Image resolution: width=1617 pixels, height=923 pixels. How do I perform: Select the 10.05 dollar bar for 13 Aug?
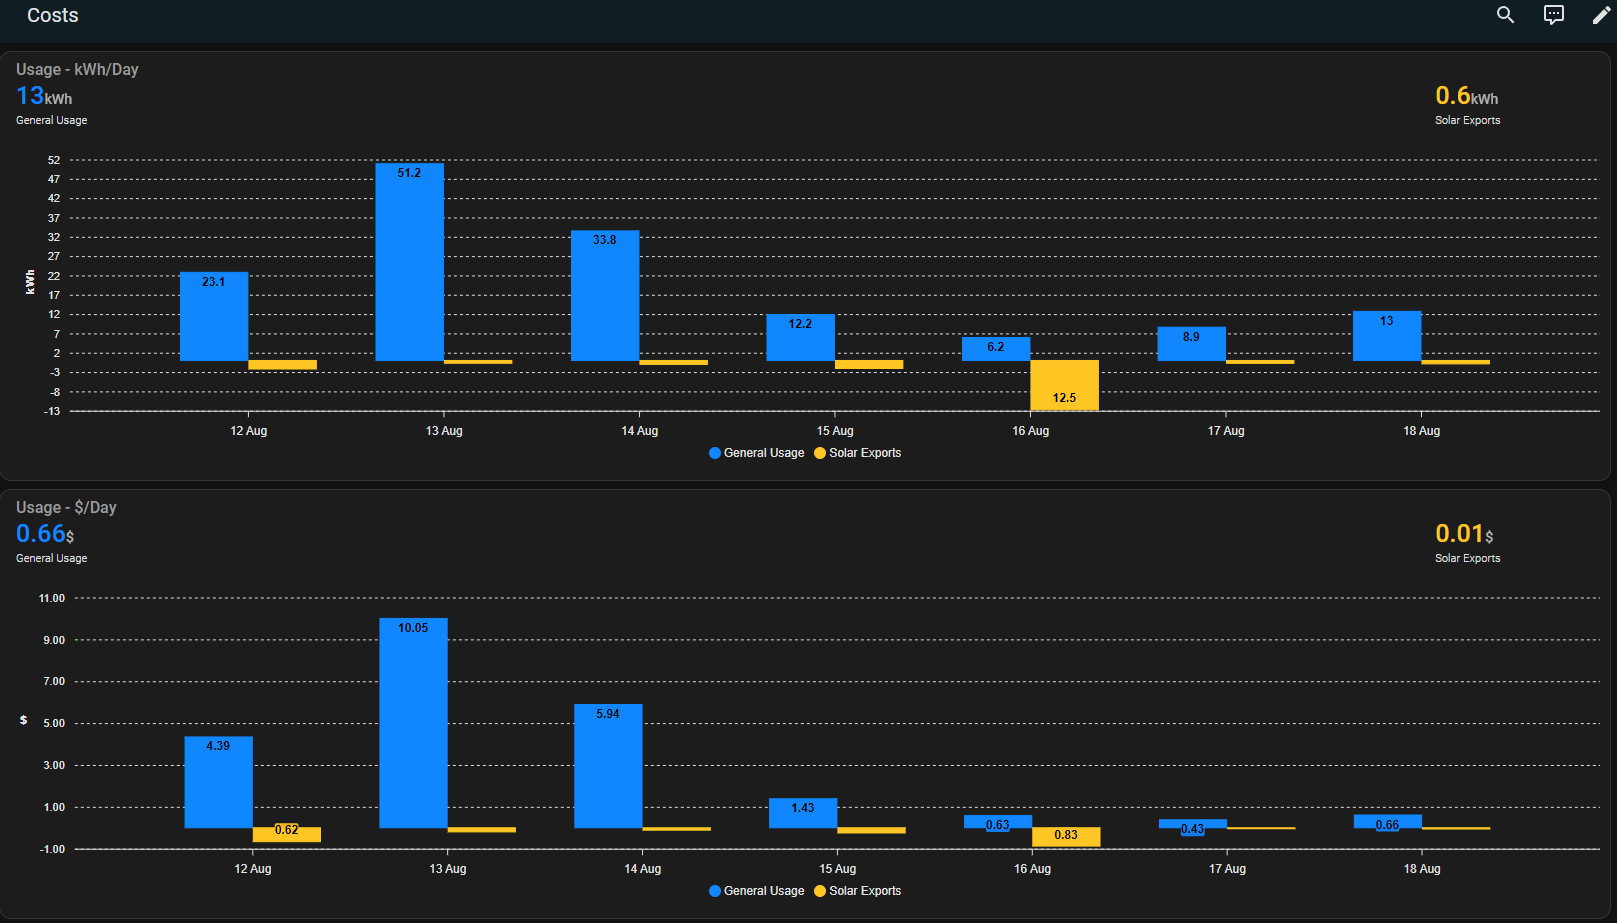(x=413, y=723)
